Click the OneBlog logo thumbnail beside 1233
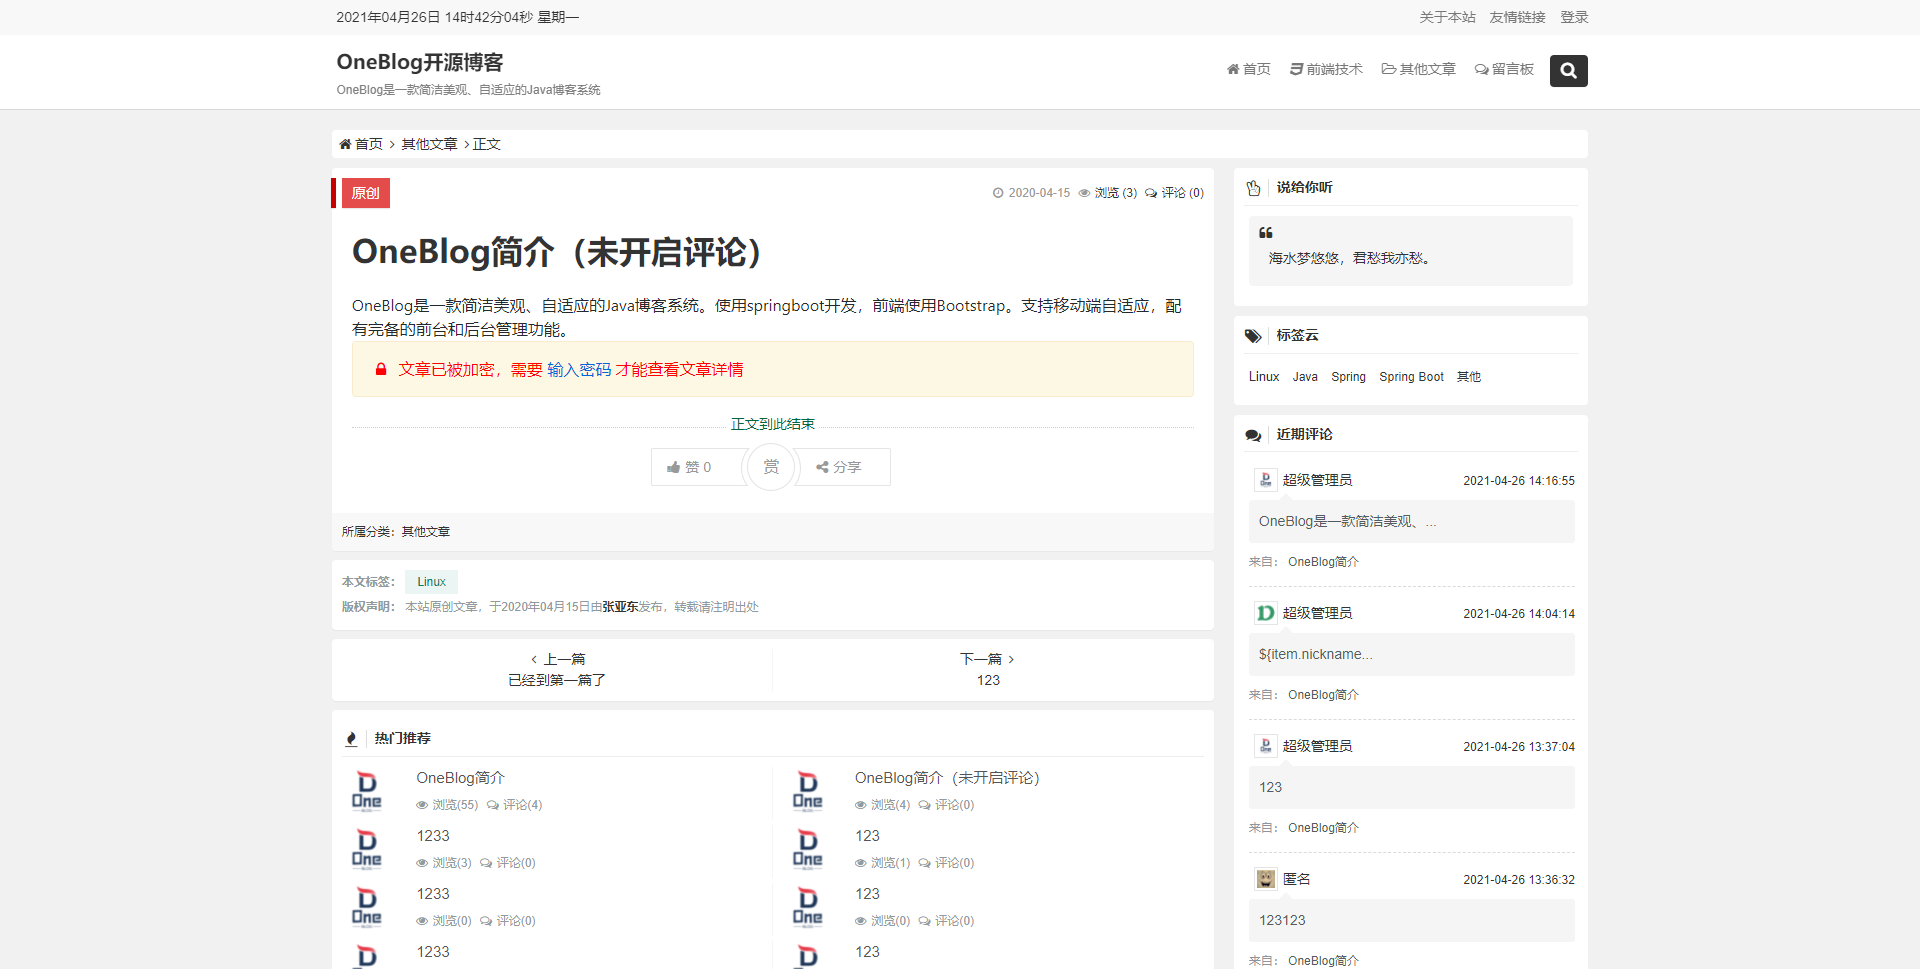The width and height of the screenshot is (1920, 969). 367,849
